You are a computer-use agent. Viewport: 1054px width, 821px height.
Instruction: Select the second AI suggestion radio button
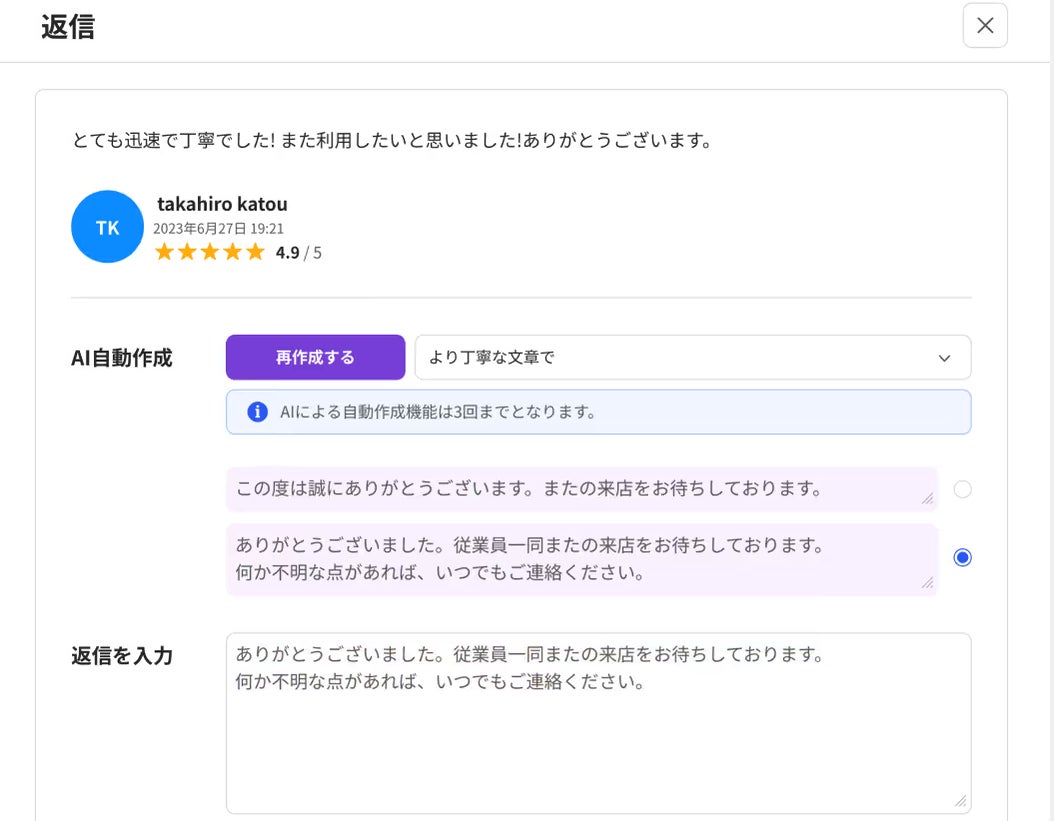(x=962, y=558)
